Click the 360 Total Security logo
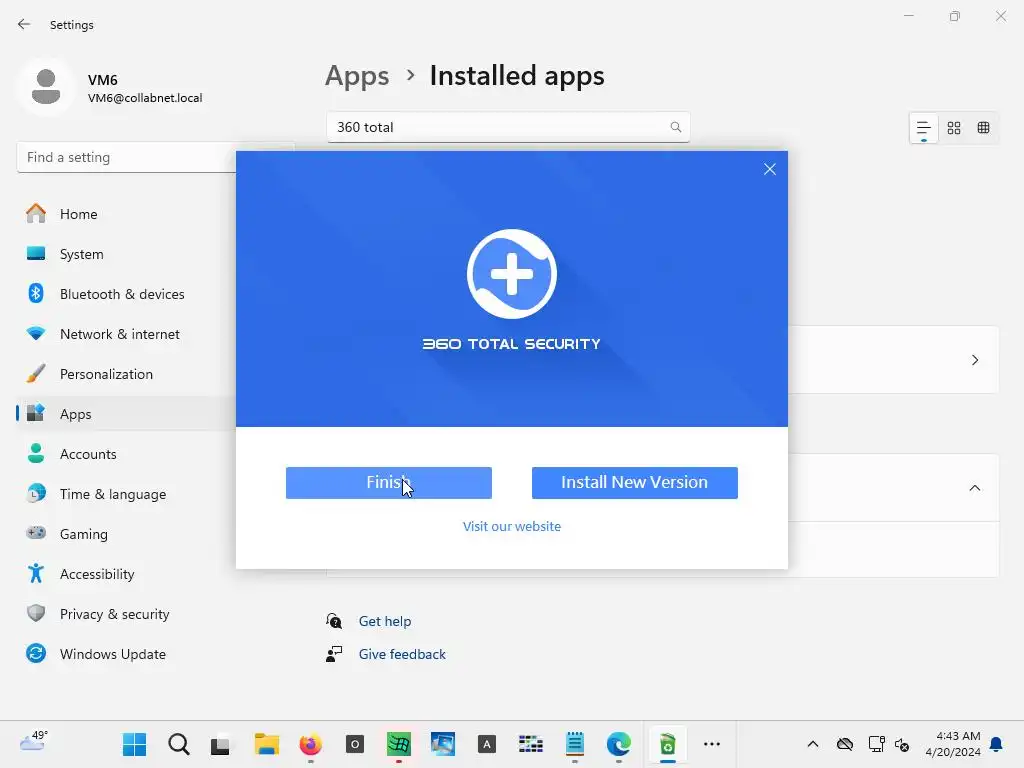 point(511,274)
